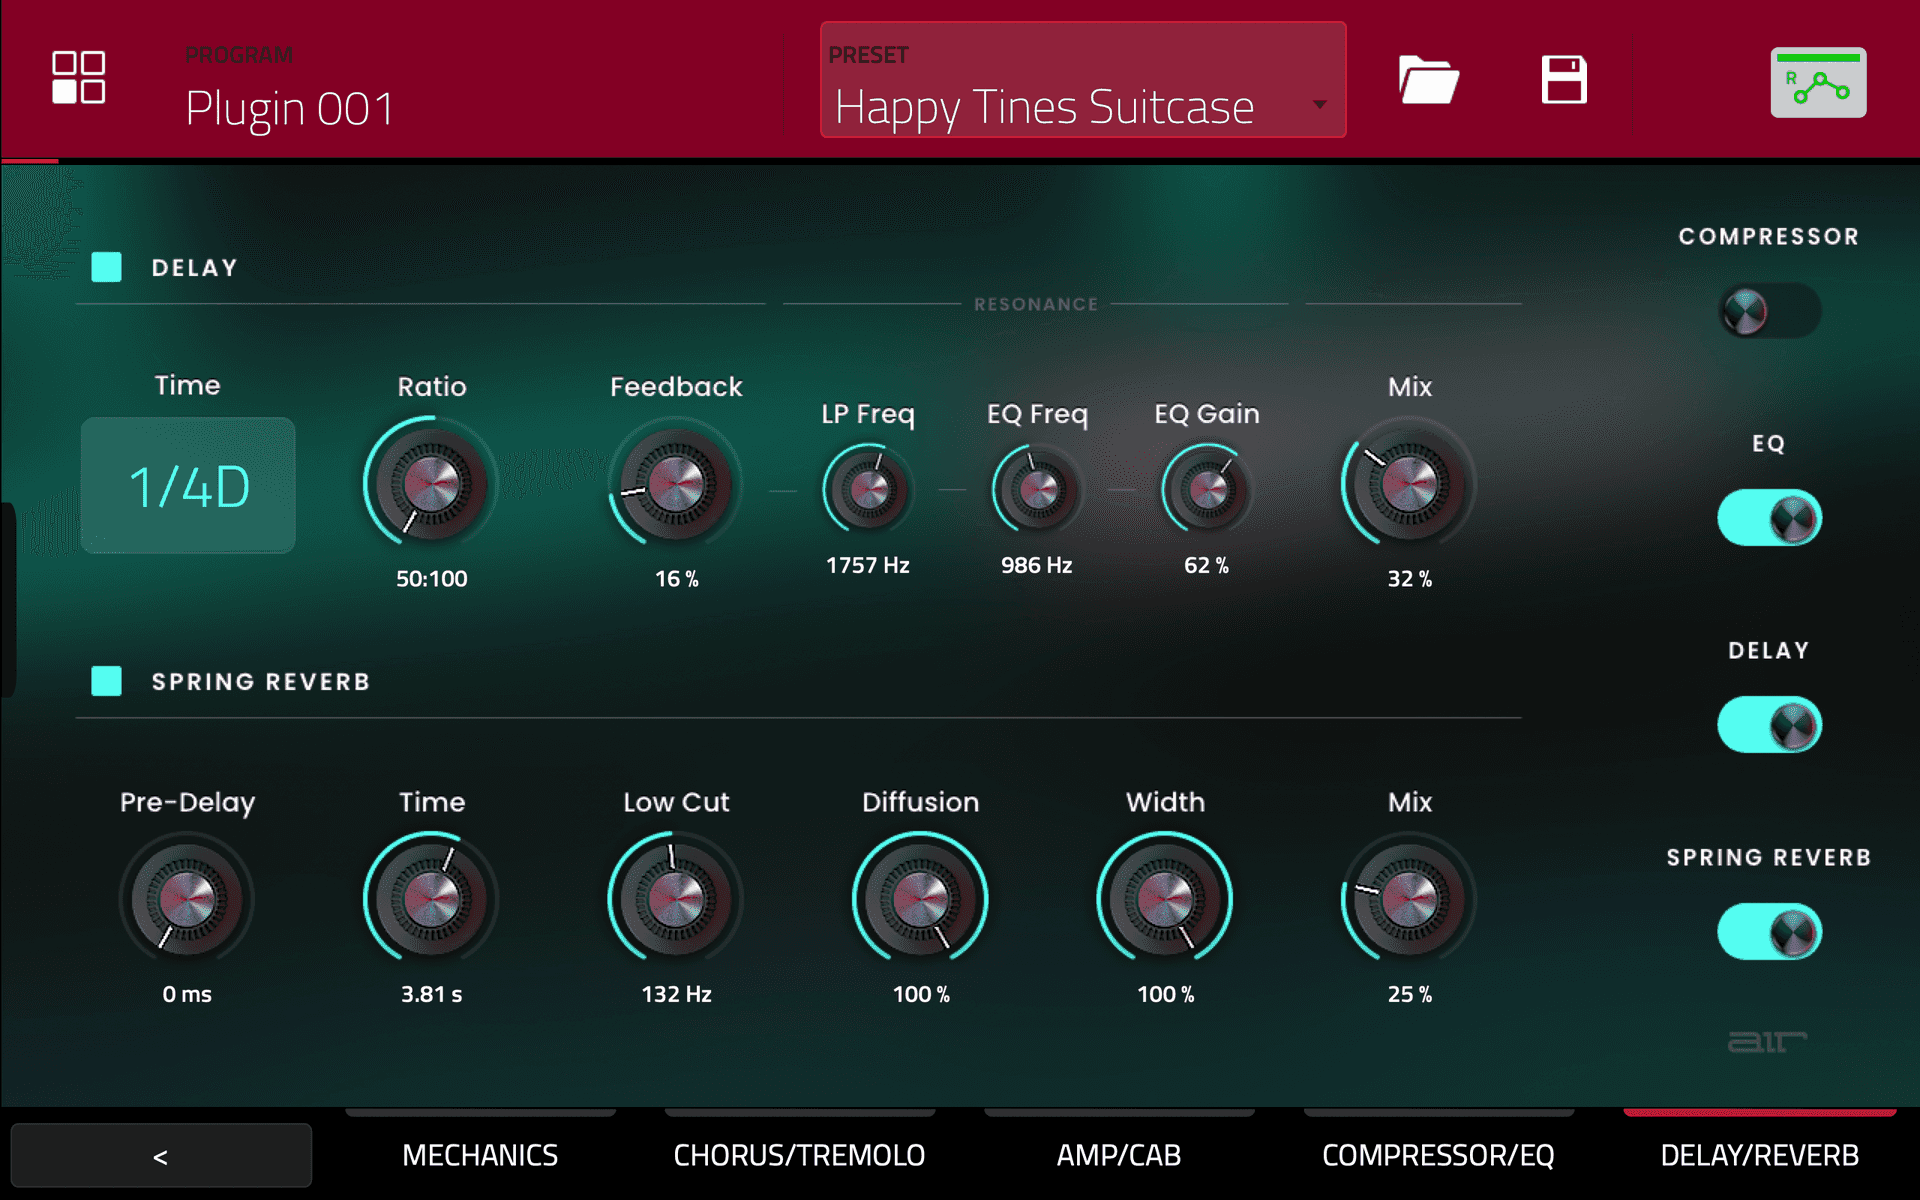Click the Delay Feedback knob

coord(676,485)
